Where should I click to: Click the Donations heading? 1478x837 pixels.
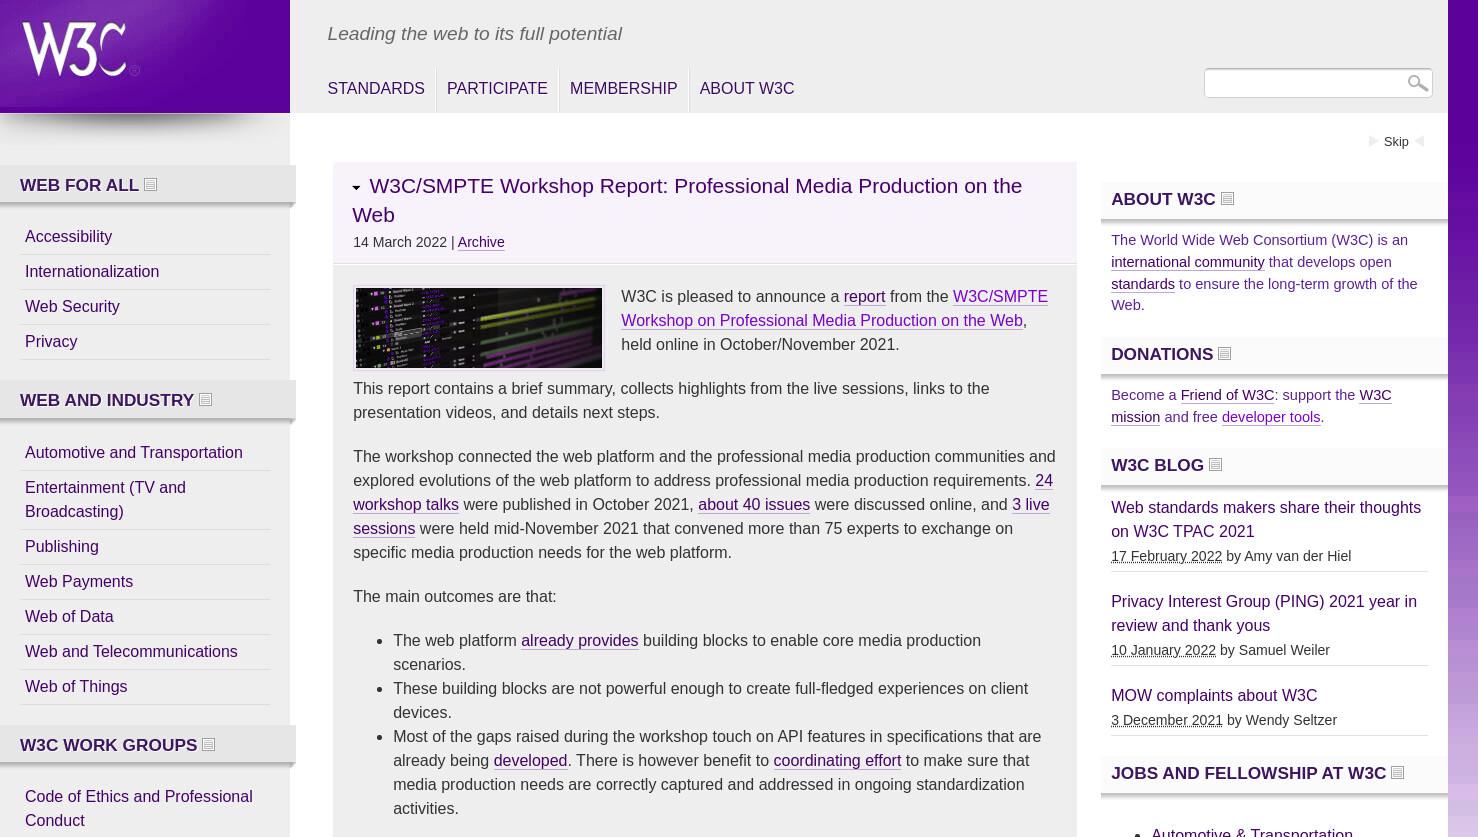tap(1162, 354)
